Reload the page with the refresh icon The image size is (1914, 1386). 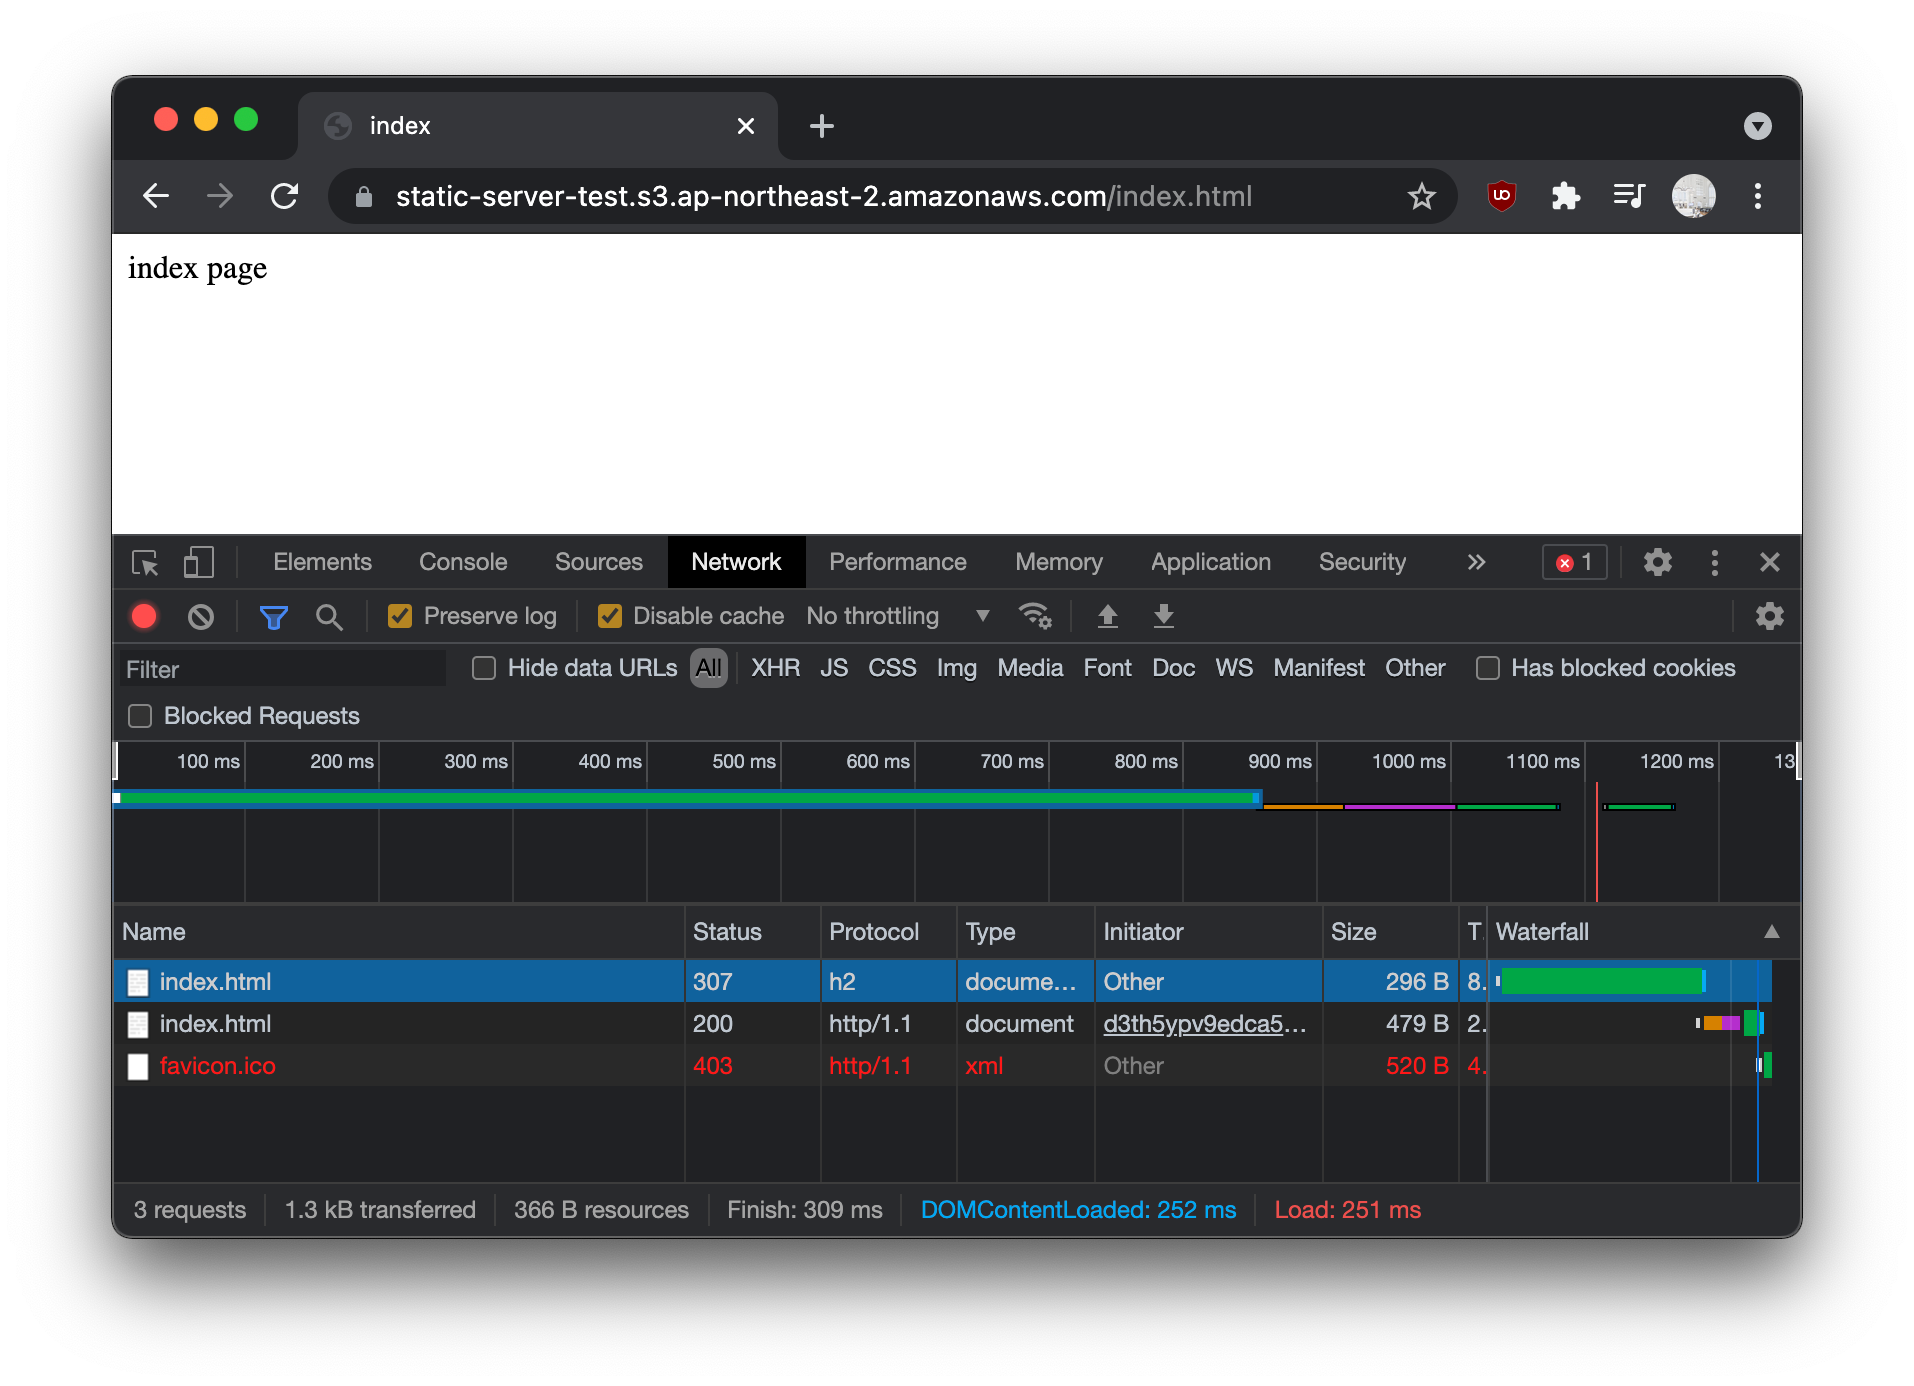[x=285, y=196]
